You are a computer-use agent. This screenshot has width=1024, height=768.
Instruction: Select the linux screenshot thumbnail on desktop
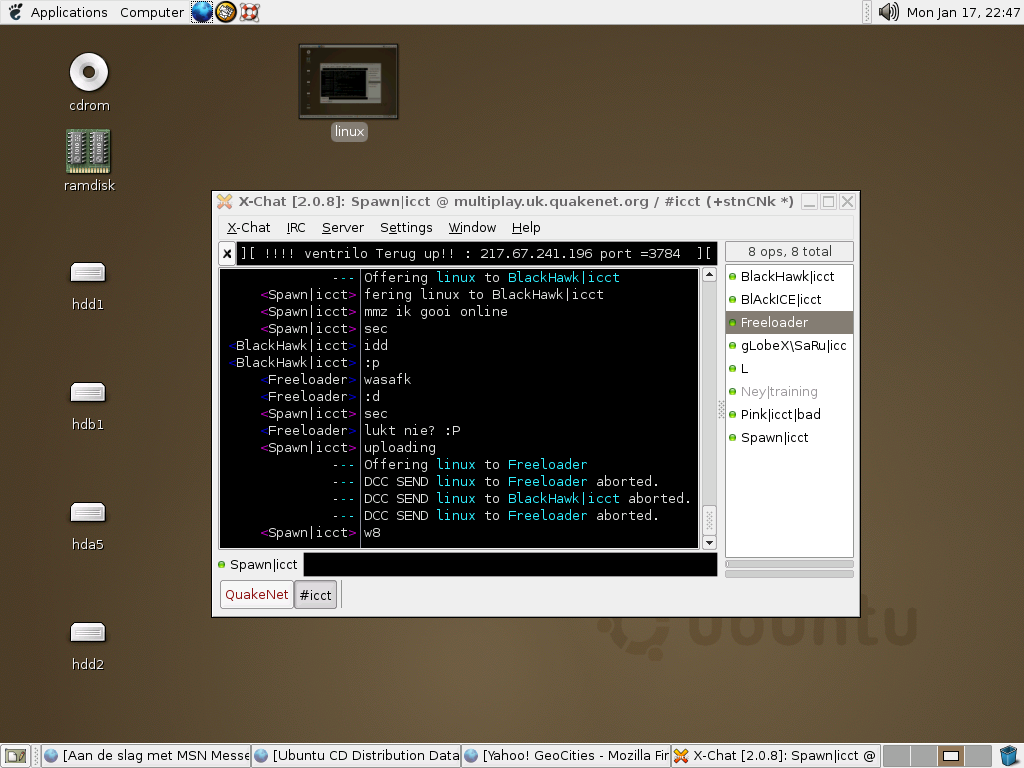click(348, 82)
